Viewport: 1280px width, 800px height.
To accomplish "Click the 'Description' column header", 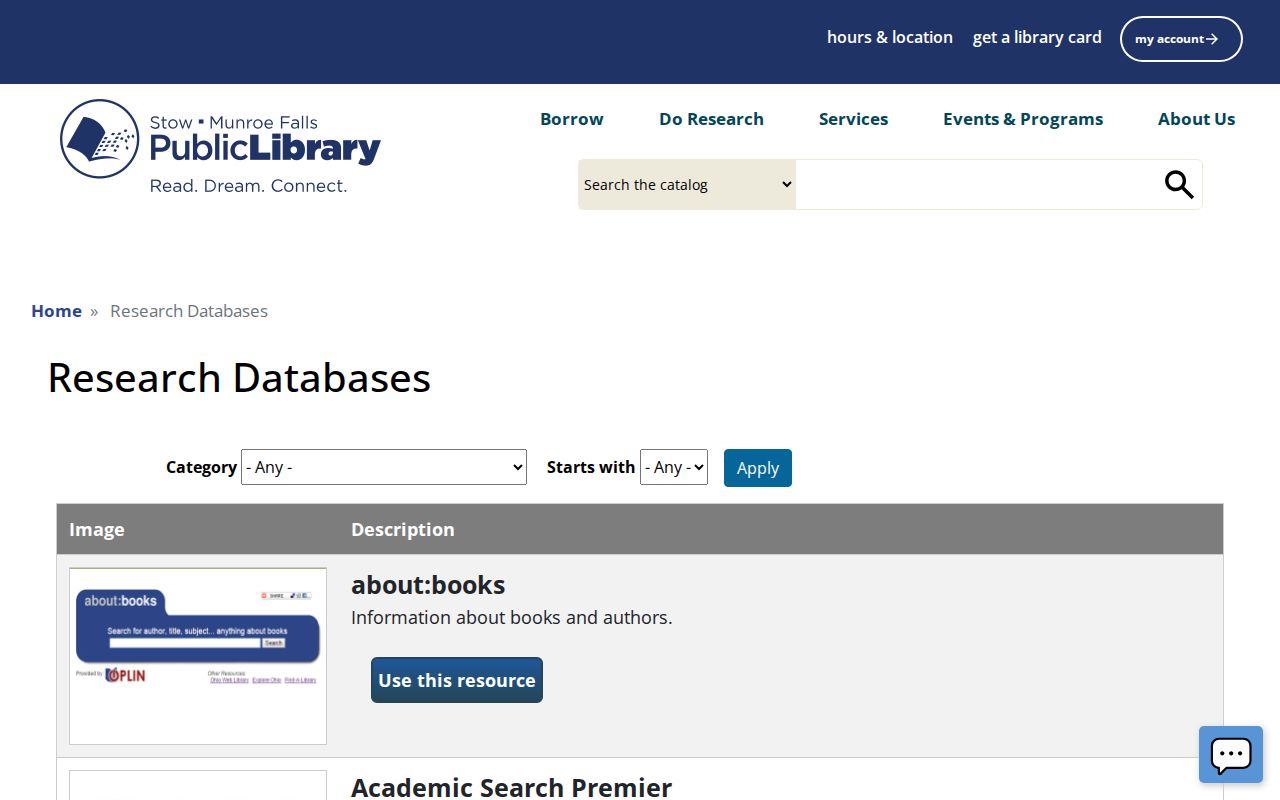I will tap(402, 530).
